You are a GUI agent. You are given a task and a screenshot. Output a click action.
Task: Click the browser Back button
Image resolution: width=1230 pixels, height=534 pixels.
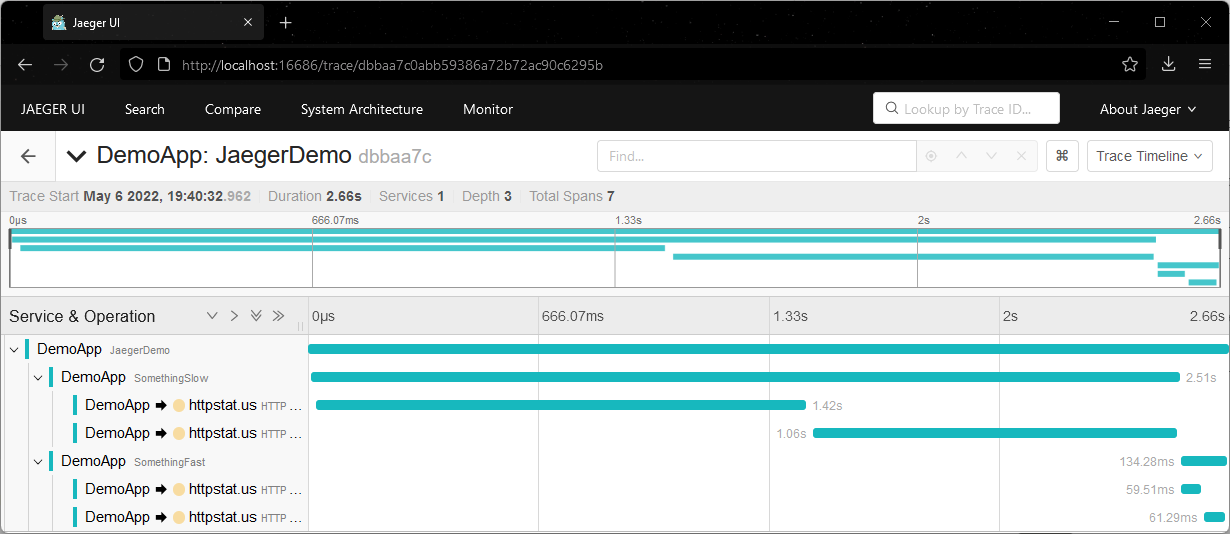(x=26, y=64)
